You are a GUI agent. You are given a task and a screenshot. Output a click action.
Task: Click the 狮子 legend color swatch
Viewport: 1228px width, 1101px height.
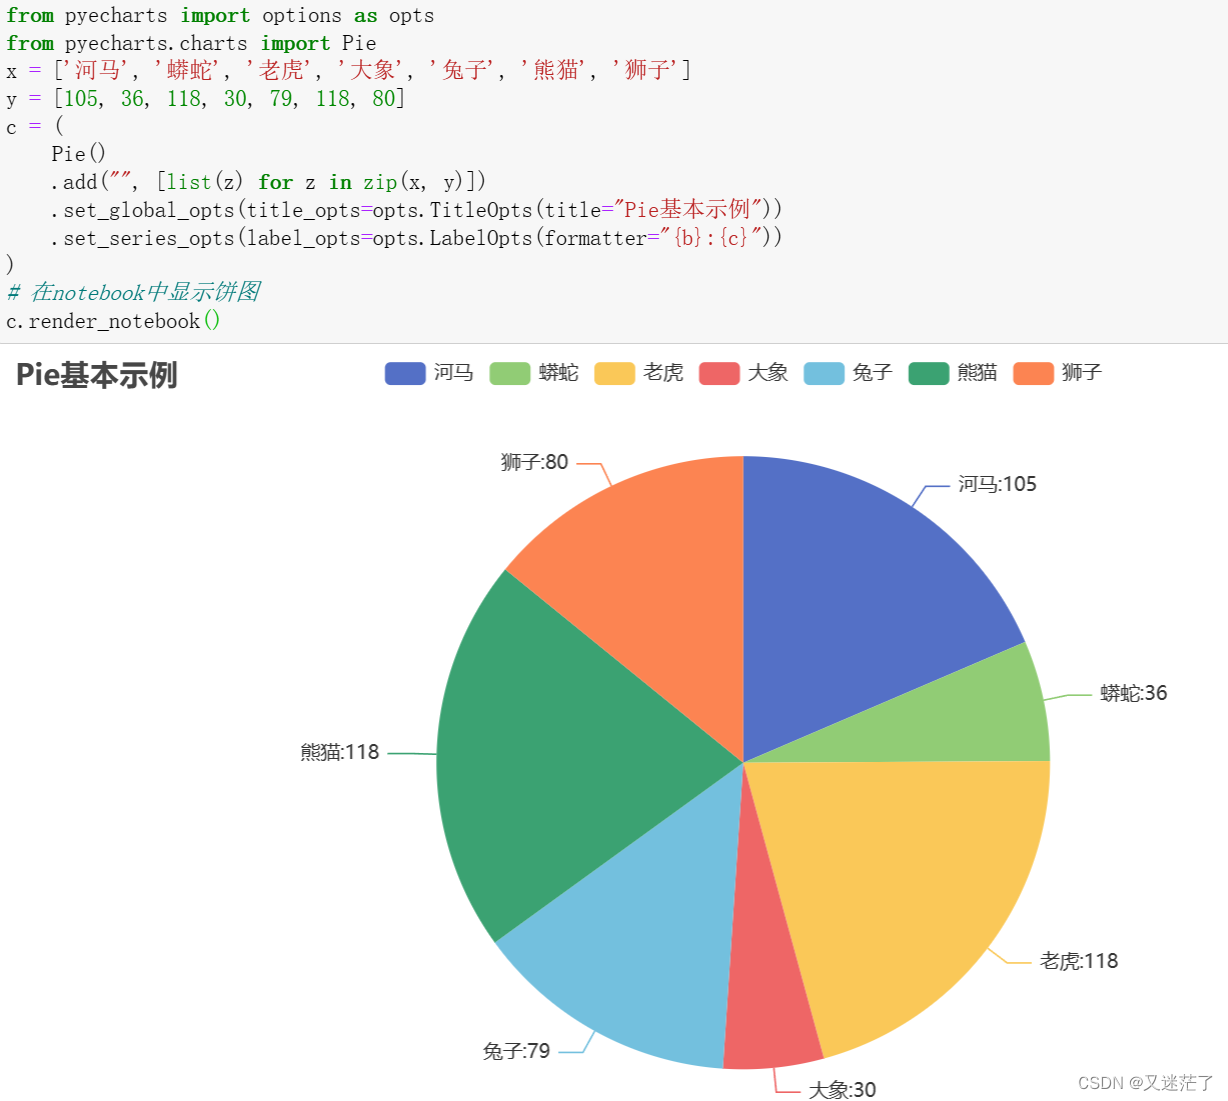click(x=1035, y=372)
